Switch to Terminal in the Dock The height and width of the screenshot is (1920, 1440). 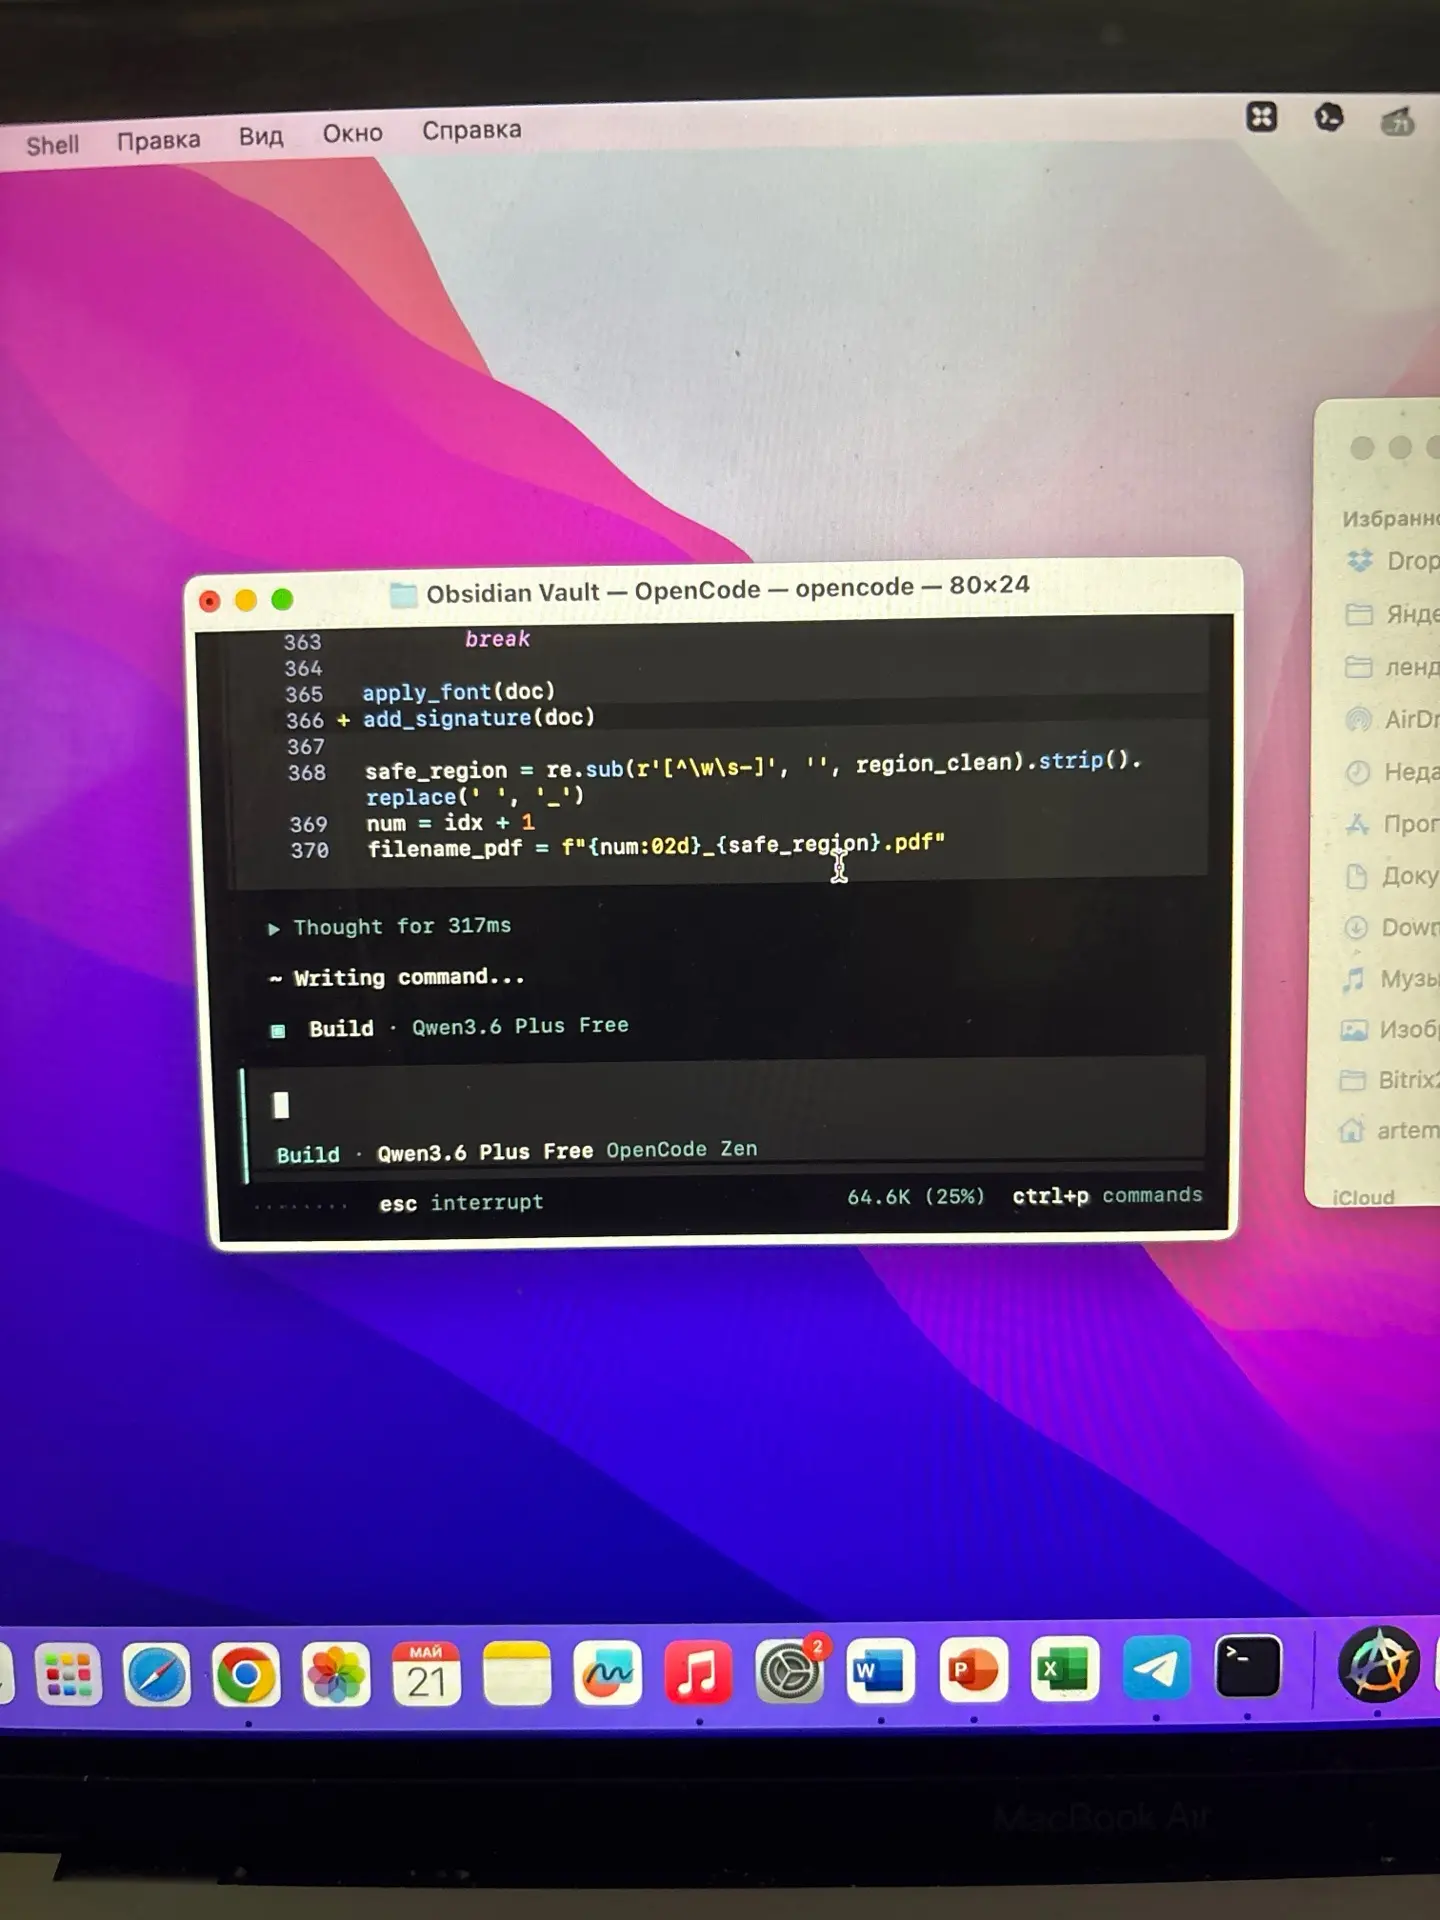[1248, 1666]
